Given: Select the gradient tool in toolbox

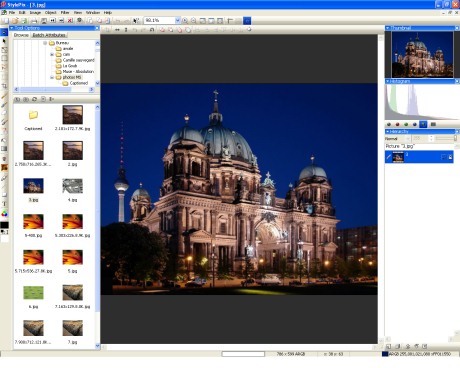Looking at the screenshot, I should click(x=4, y=149).
